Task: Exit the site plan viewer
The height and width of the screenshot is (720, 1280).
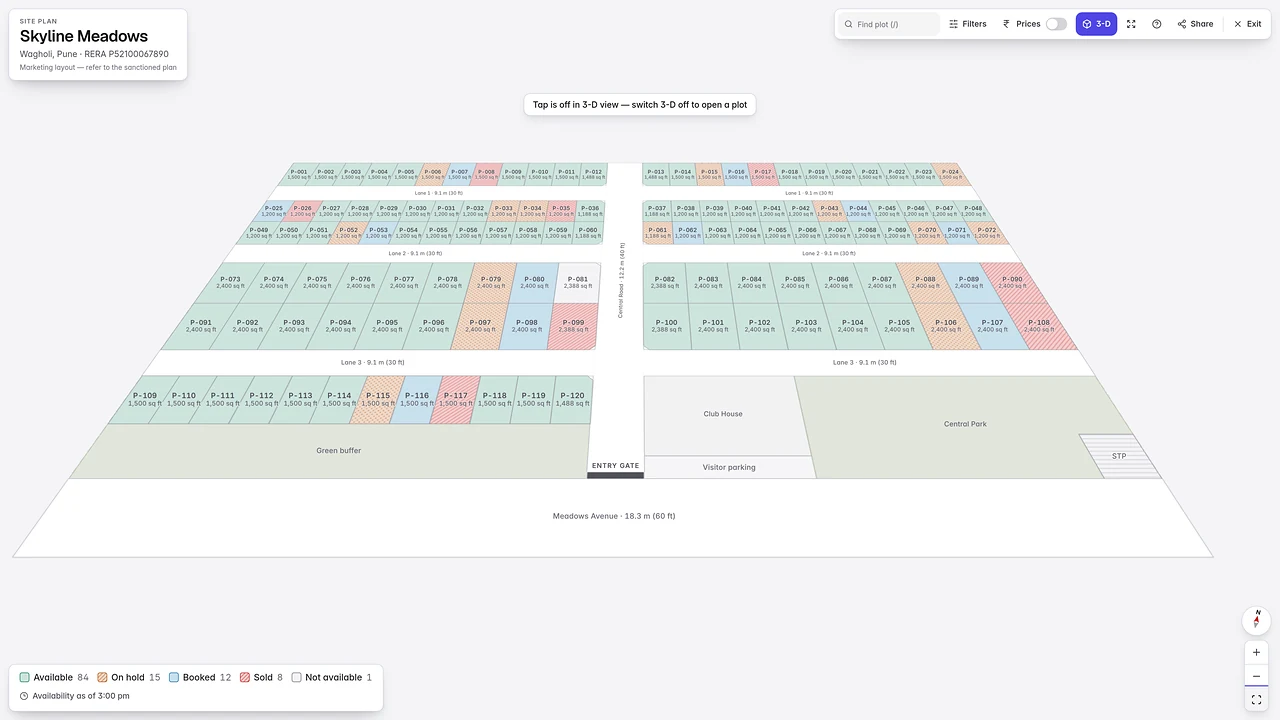Action: tap(1247, 24)
